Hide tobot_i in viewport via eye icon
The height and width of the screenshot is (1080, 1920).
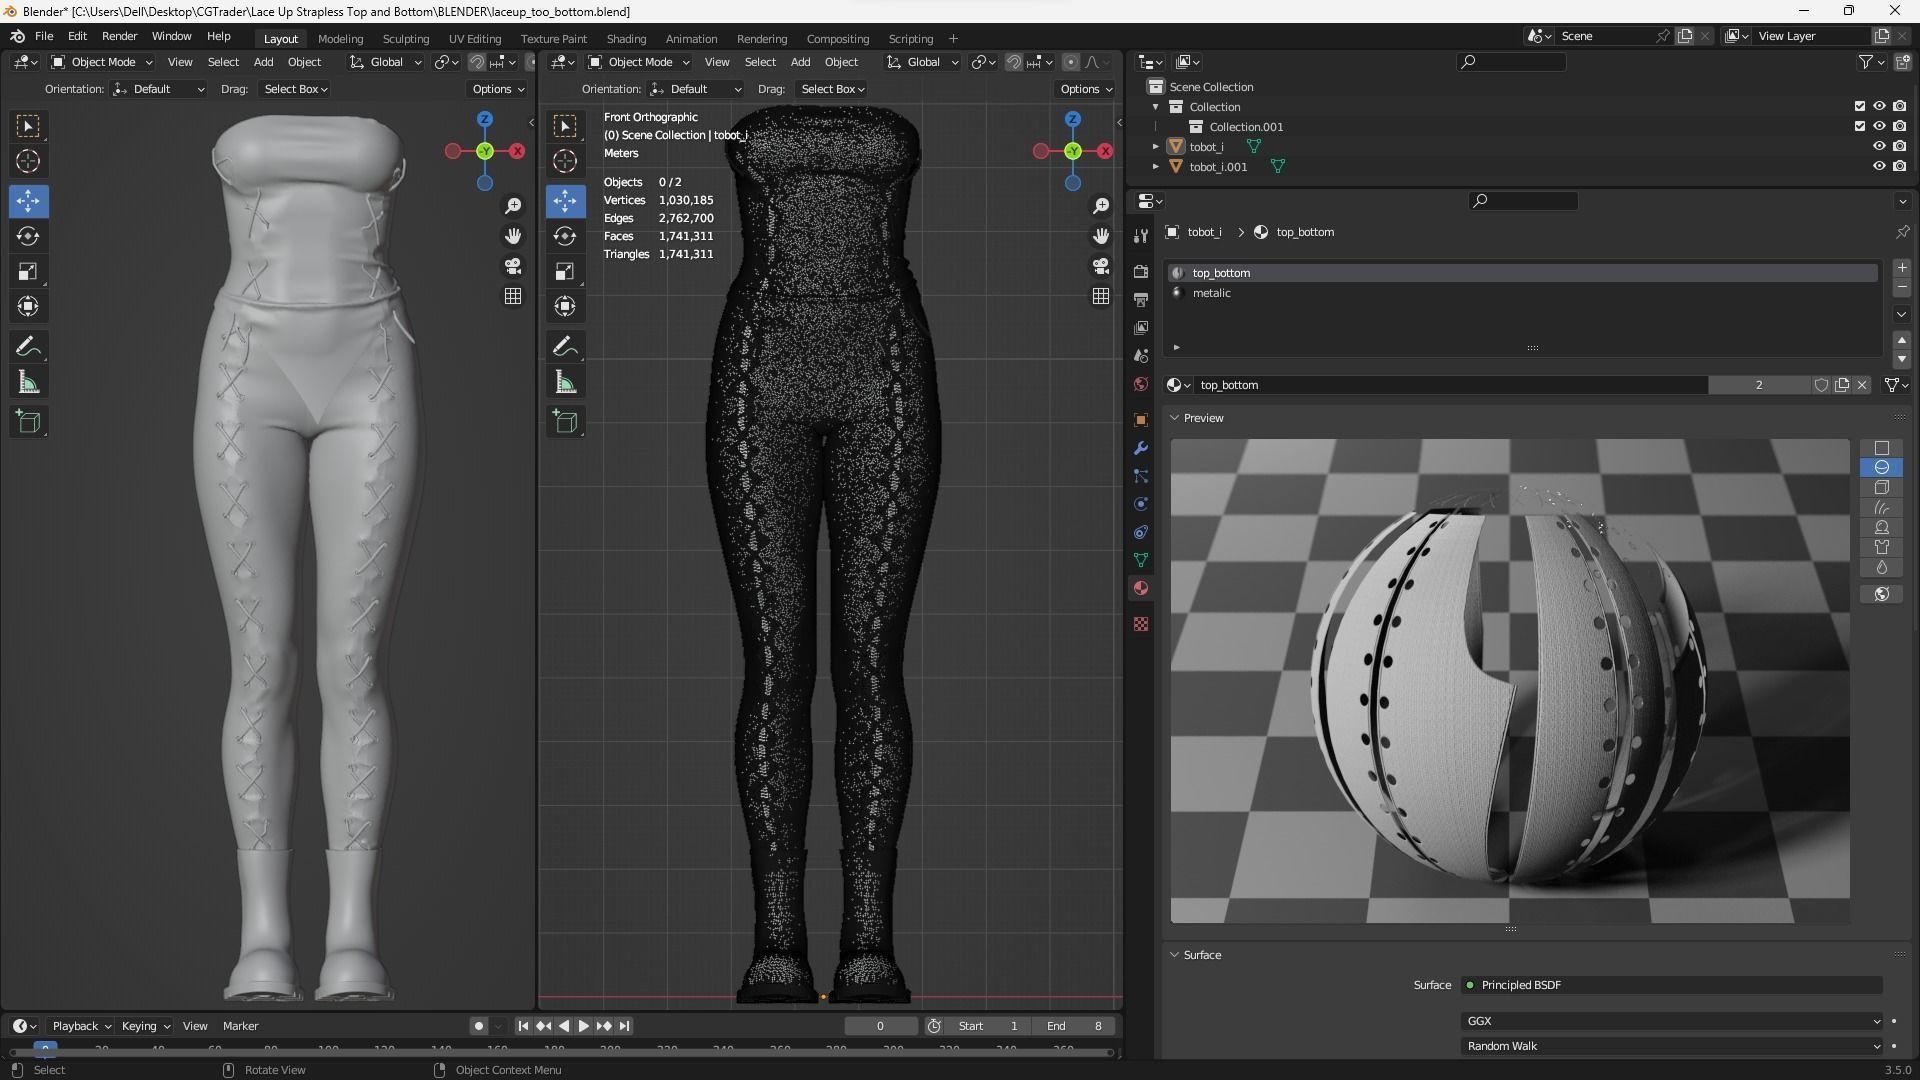tap(1879, 146)
